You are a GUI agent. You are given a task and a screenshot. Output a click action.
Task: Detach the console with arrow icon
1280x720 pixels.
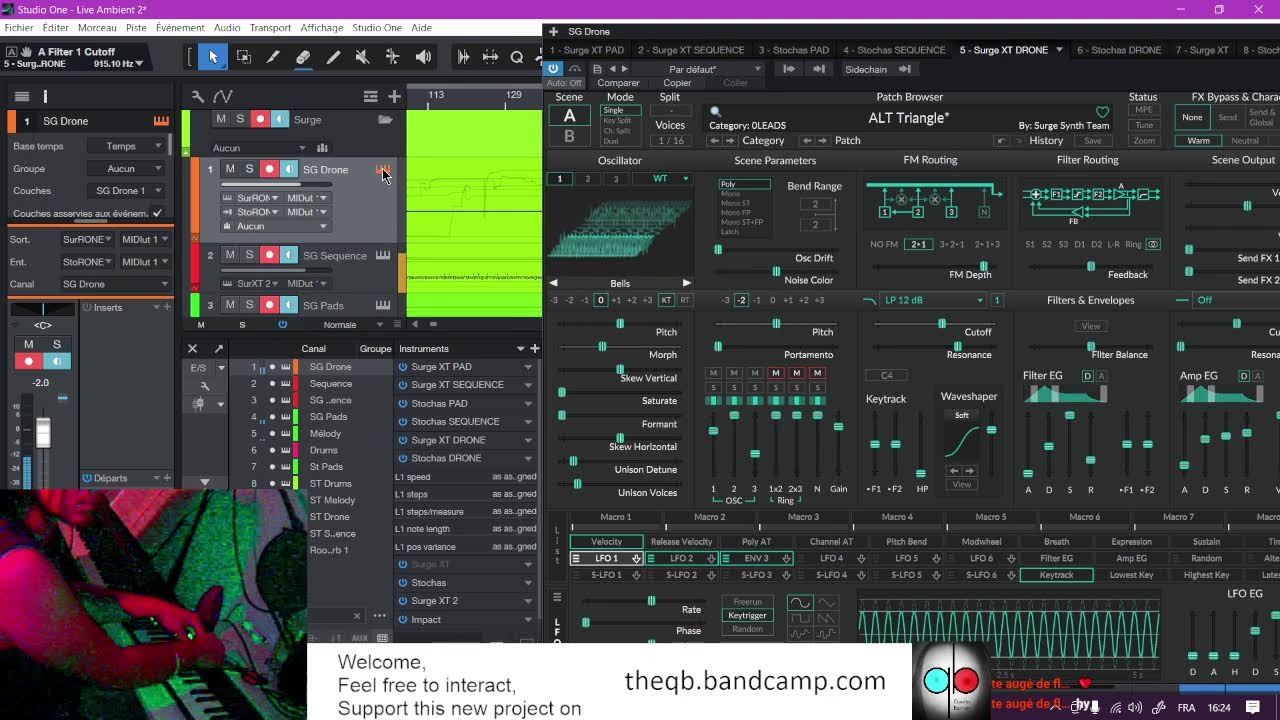pos(219,348)
